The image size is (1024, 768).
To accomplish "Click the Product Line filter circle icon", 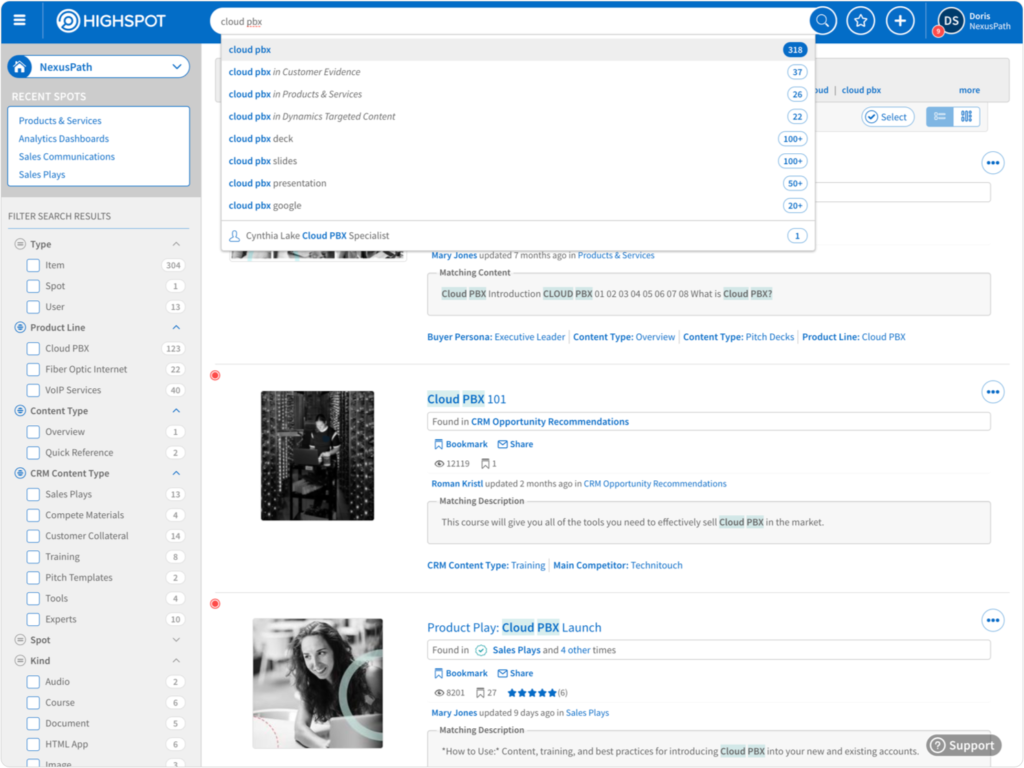I will 20,327.
